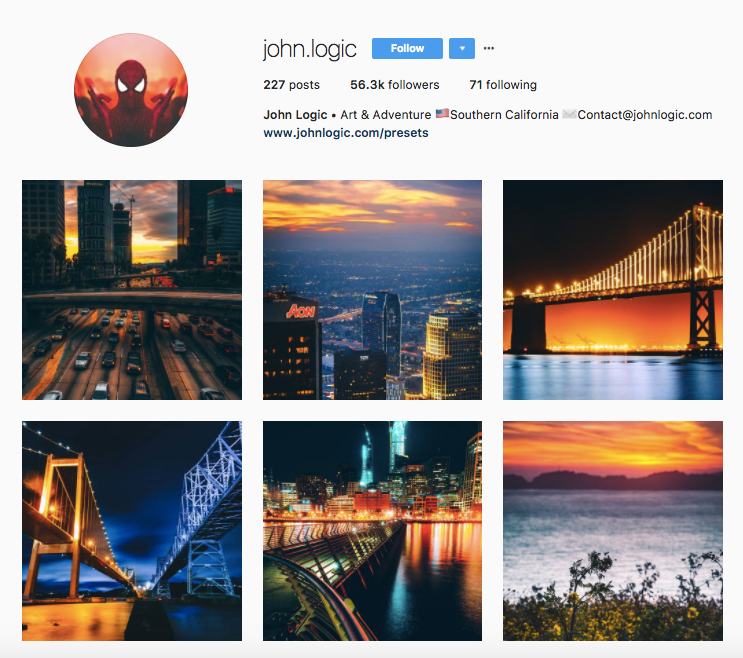
Task: Click the Spider-Man profile picture
Action: click(x=131, y=90)
